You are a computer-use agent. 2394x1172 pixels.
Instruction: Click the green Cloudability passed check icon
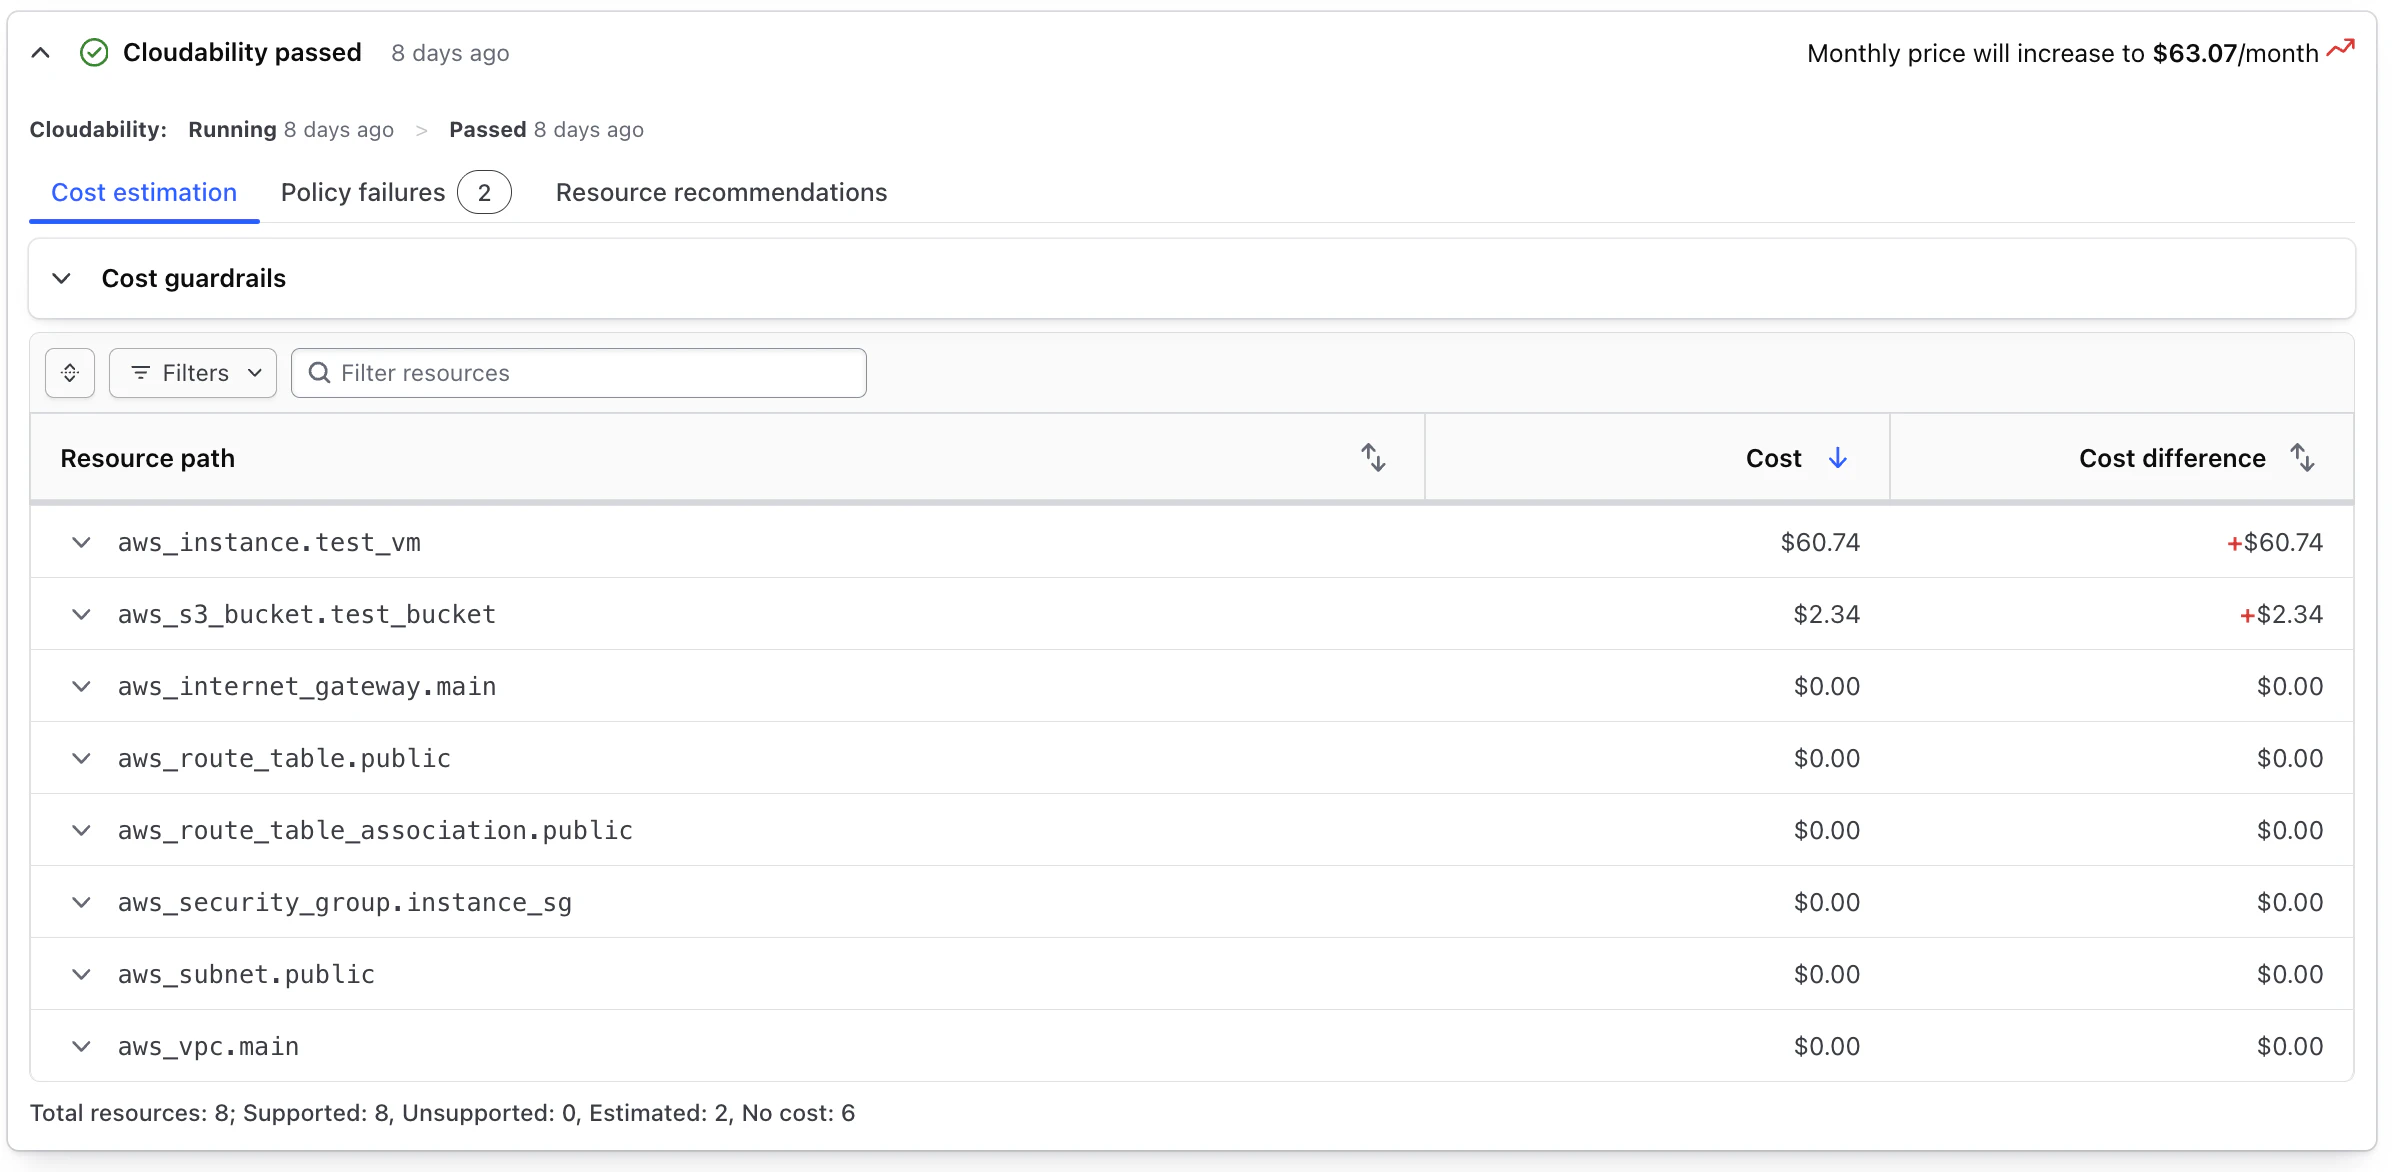[94, 53]
